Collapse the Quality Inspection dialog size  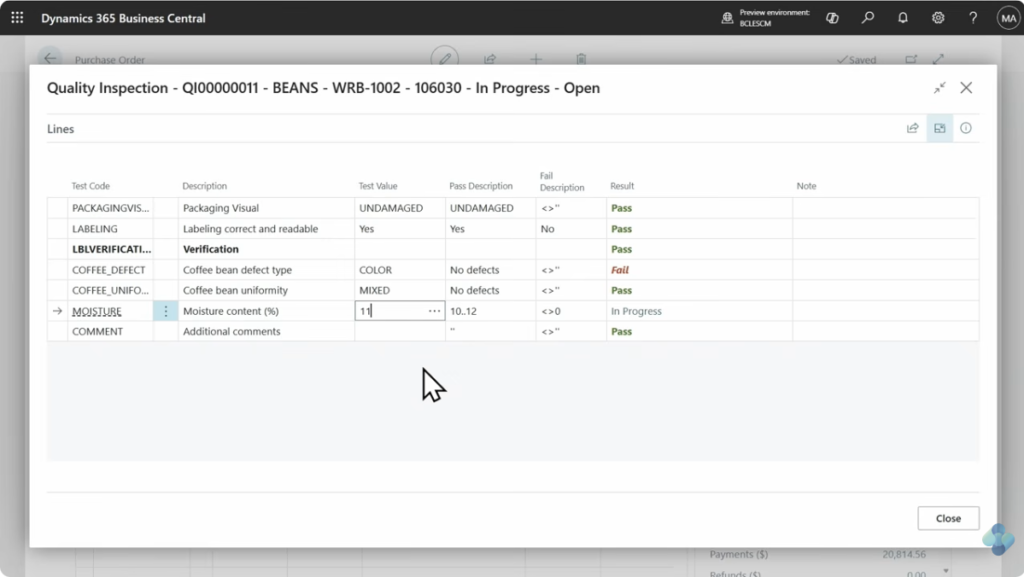click(x=940, y=87)
